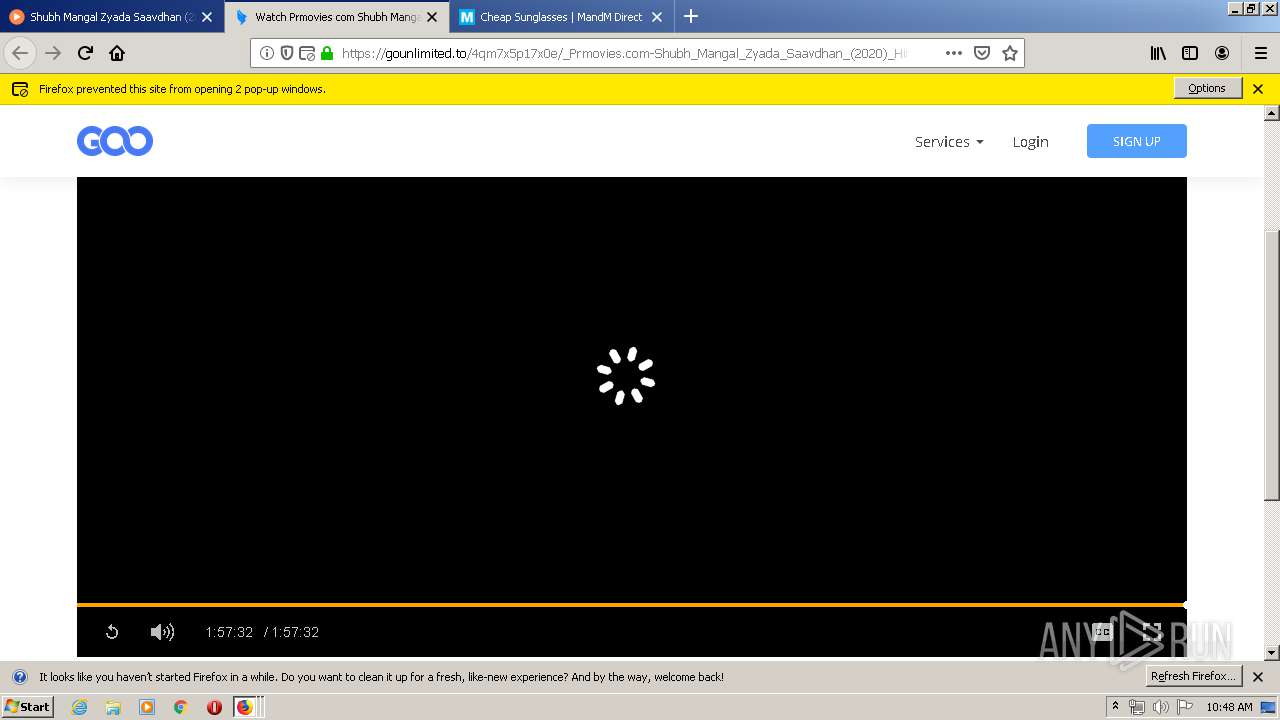This screenshot has height=720, width=1280.
Task: Click the browser Back arrow button
Action: [20, 53]
